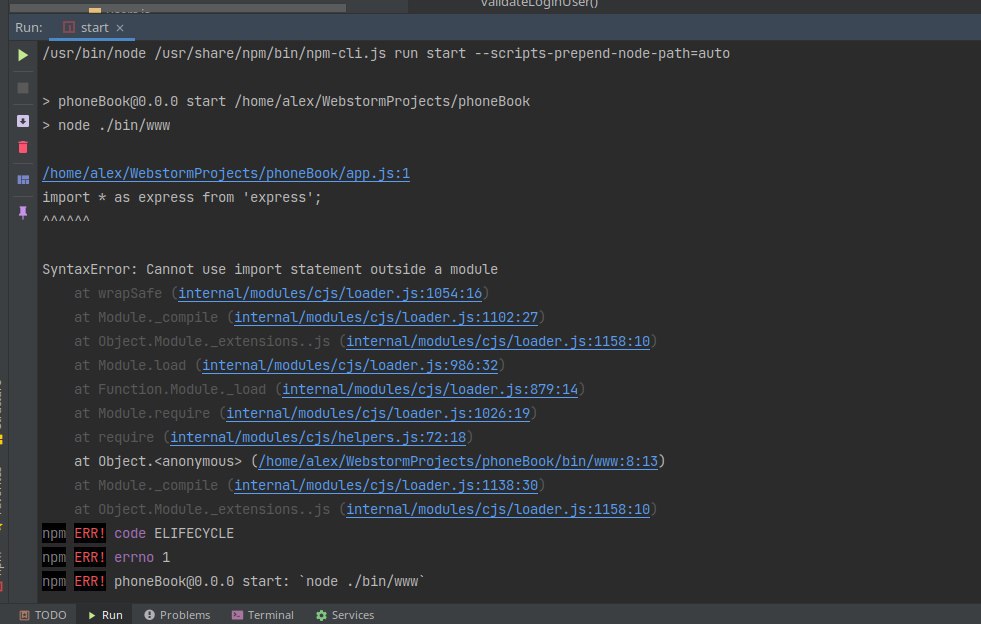981x624 pixels.
Task: Click the 'errno 1' error line
Action: [x=106, y=558]
